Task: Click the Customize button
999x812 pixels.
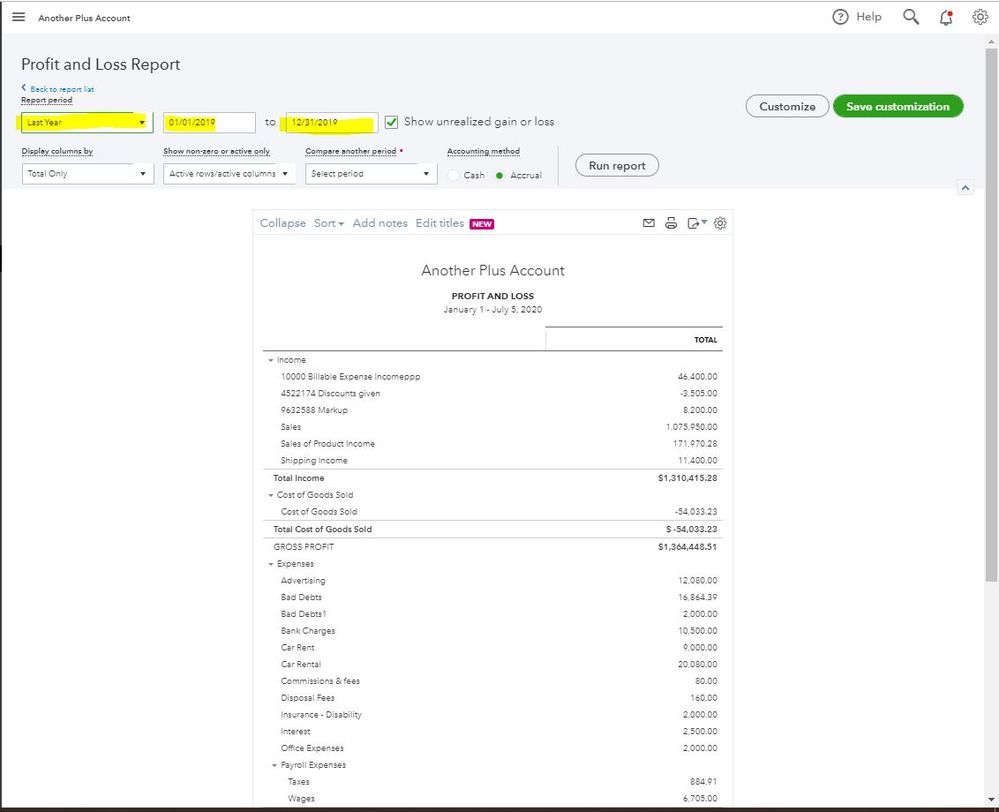Action: (x=787, y=106)
